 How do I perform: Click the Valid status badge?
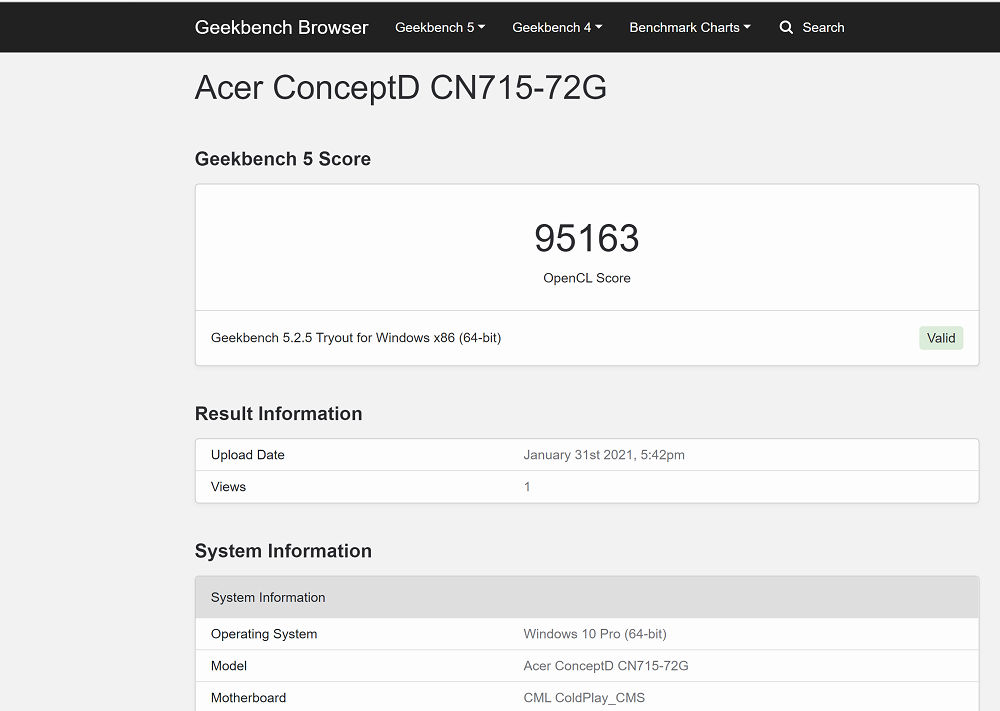941,338
